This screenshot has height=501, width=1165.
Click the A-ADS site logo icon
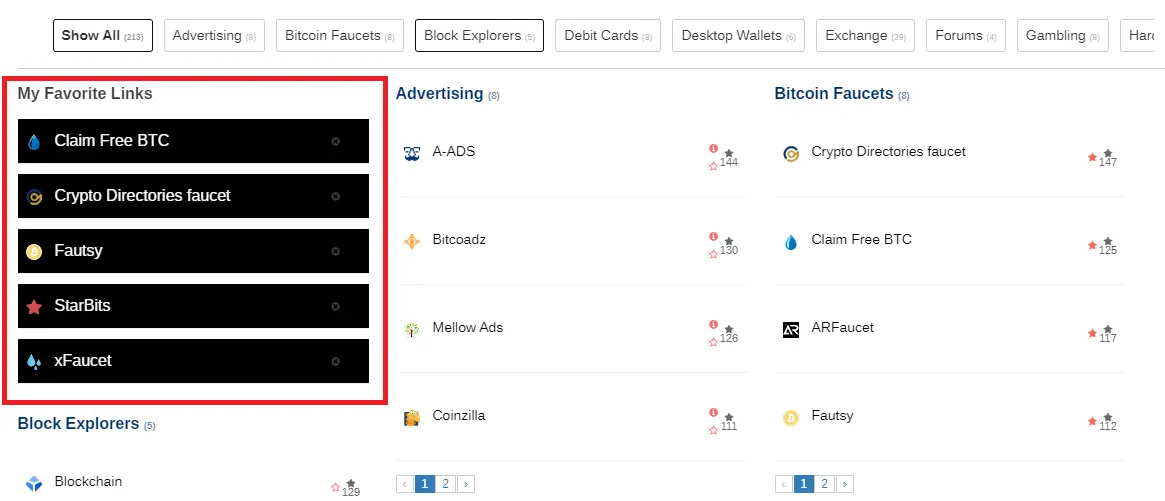(x=412, y=153)
